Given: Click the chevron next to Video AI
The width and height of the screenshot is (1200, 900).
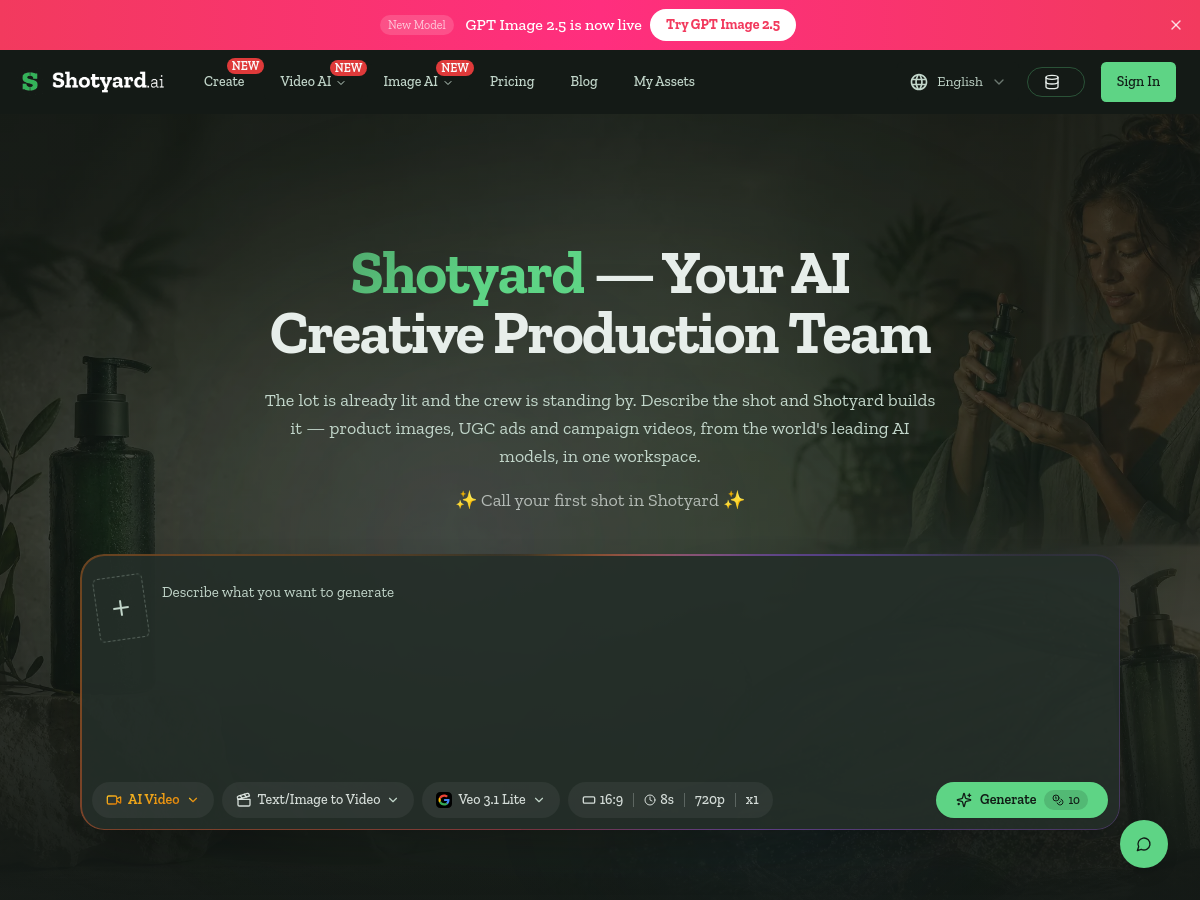Looking at the screenshot, I should (341, 83).
